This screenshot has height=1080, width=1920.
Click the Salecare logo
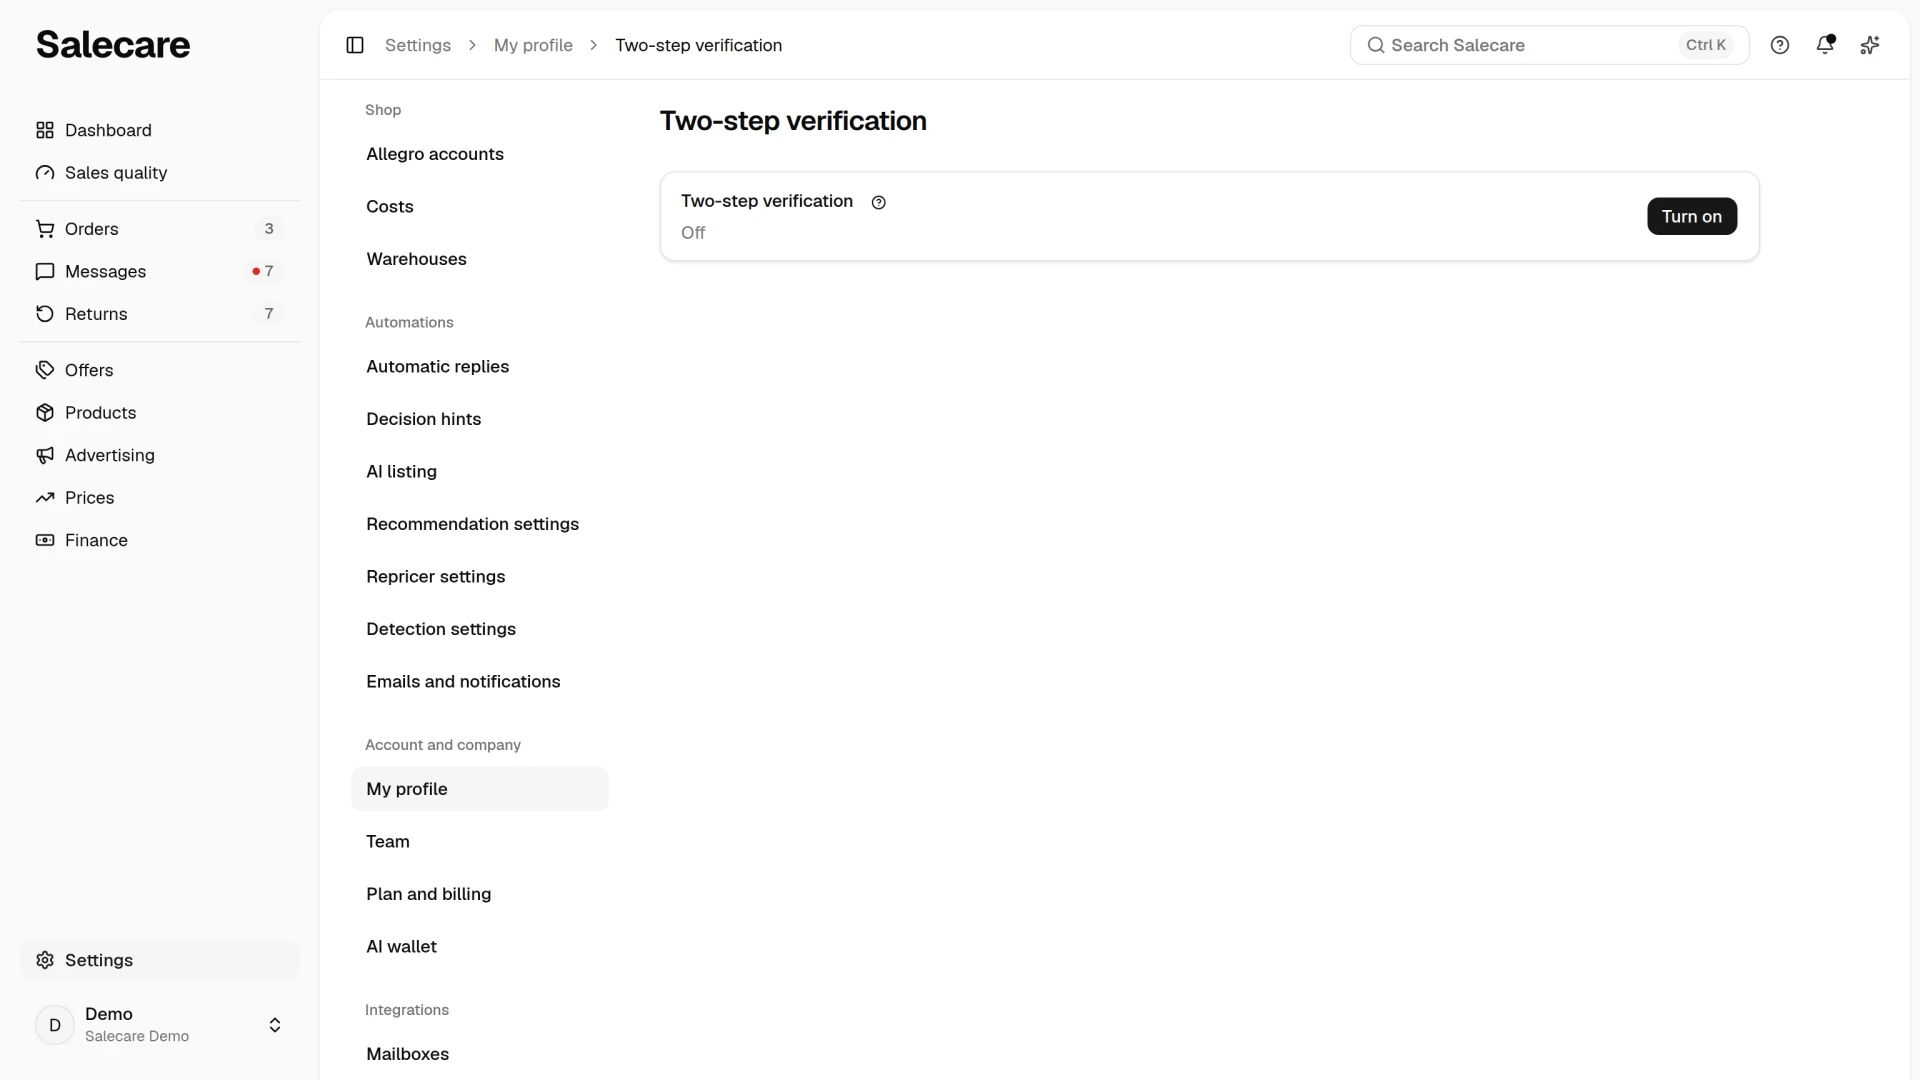point(113,45)
